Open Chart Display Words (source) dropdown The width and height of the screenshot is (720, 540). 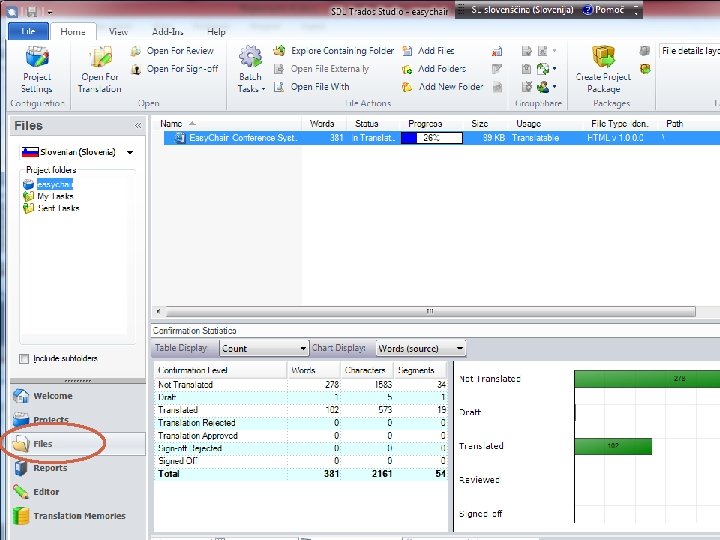(x=420, y=349)
